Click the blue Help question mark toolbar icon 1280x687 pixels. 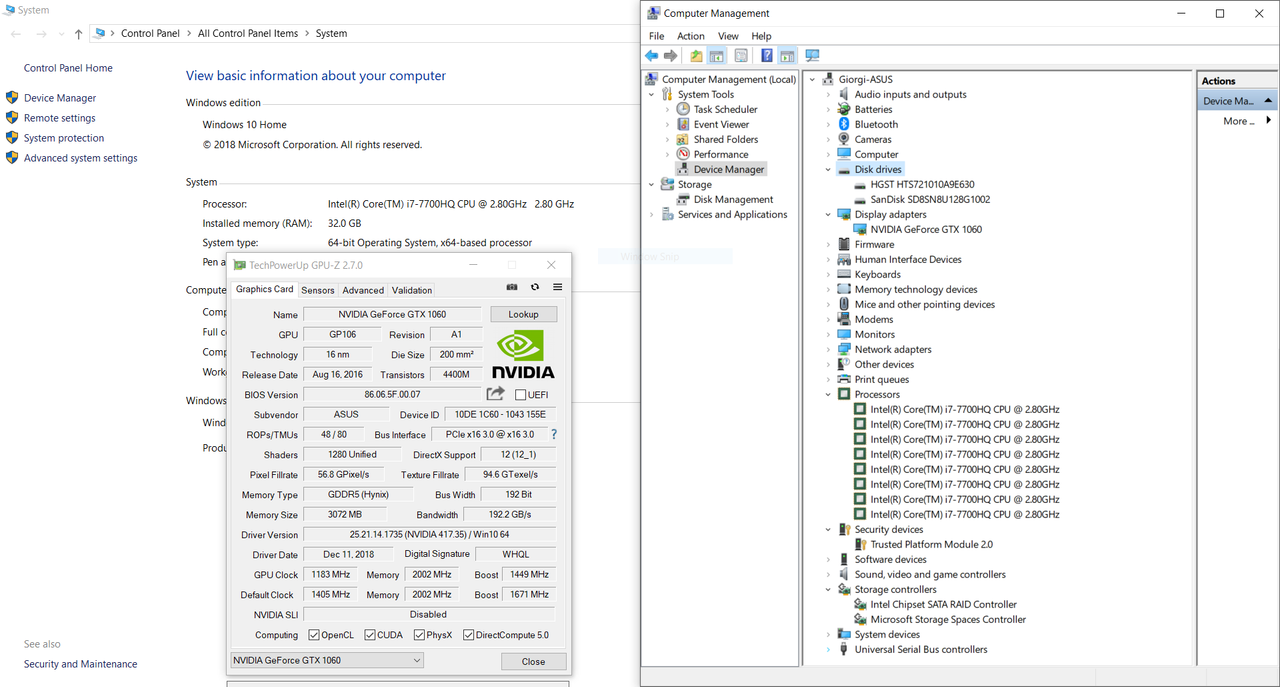(767, 56)
